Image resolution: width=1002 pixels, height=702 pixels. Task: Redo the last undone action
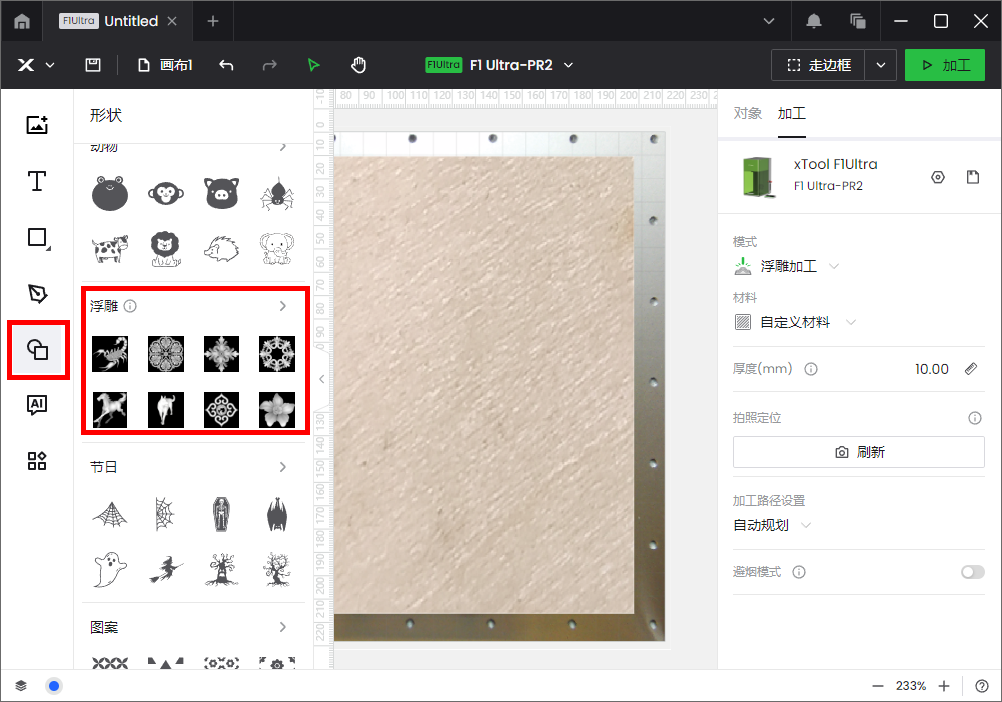(270, 65)
